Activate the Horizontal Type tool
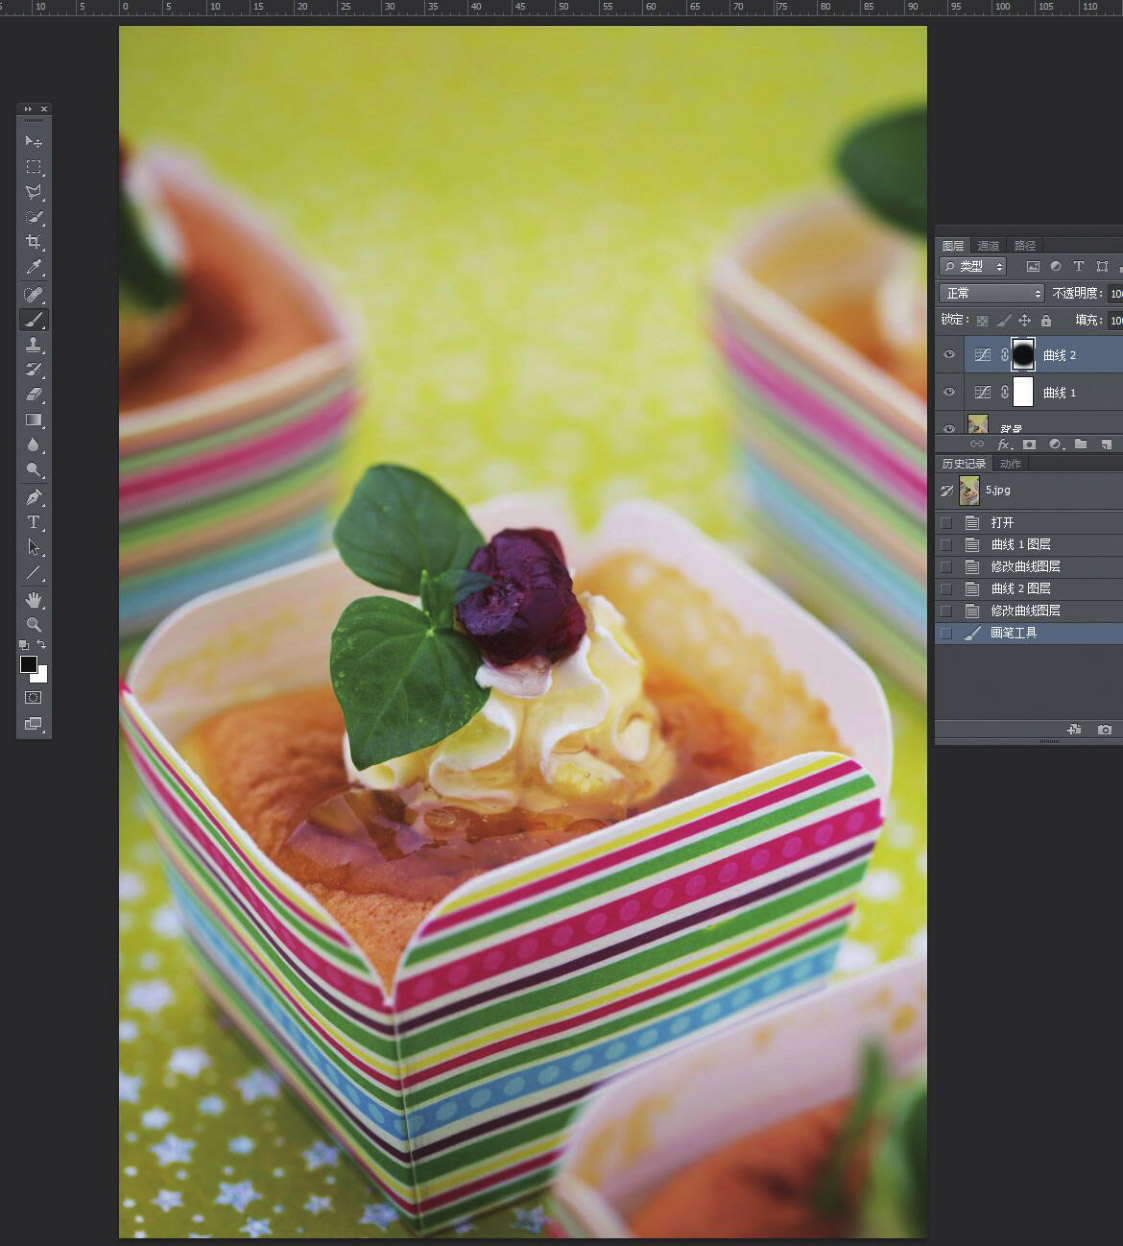The image size is (1123, 1246). point(33,522)
